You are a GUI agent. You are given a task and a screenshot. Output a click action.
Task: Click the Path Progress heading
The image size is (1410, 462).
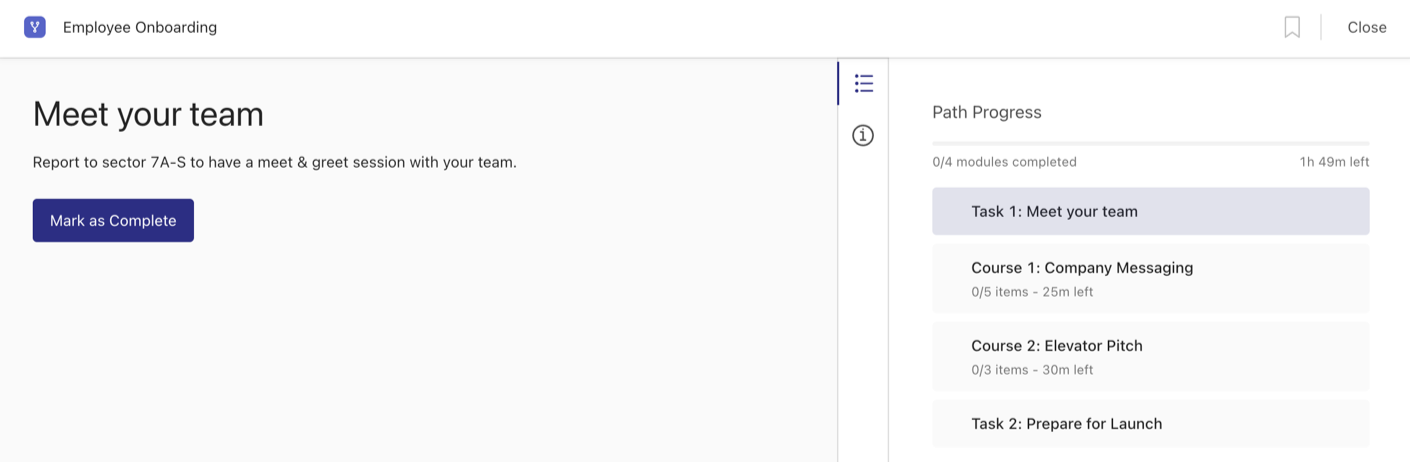pyautogui.click(x=986, y=112)
